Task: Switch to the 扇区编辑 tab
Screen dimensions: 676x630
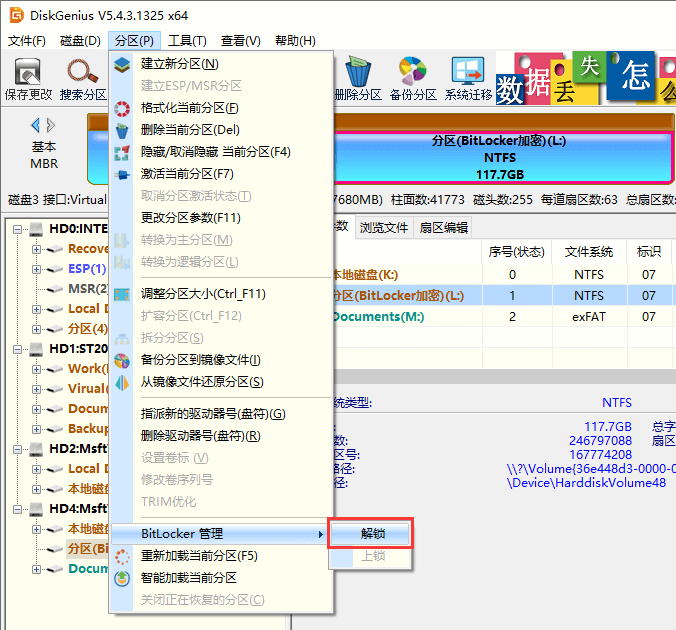Action: pyautogui.click(x=443, y=227)
